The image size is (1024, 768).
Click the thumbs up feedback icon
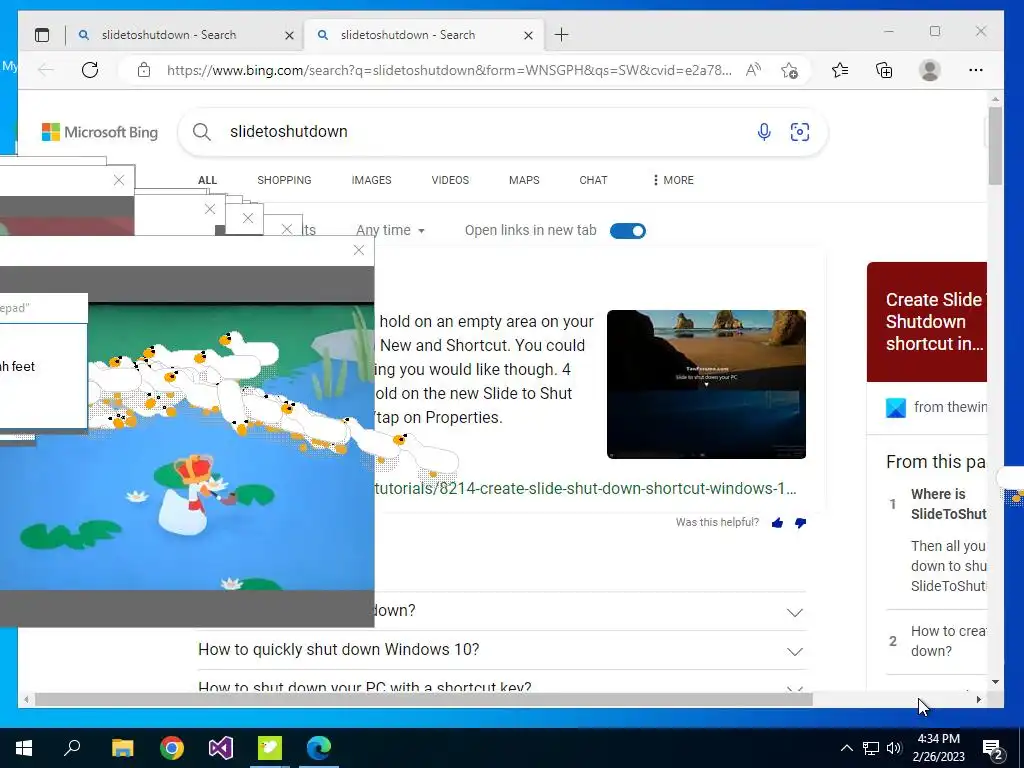coord(777,522)
